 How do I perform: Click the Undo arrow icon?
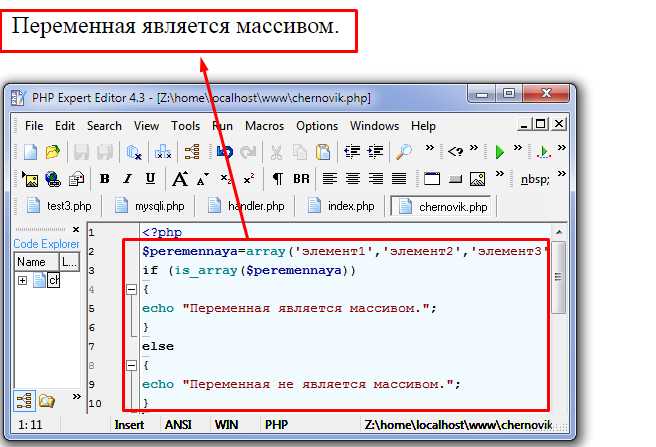coord(225,152)
